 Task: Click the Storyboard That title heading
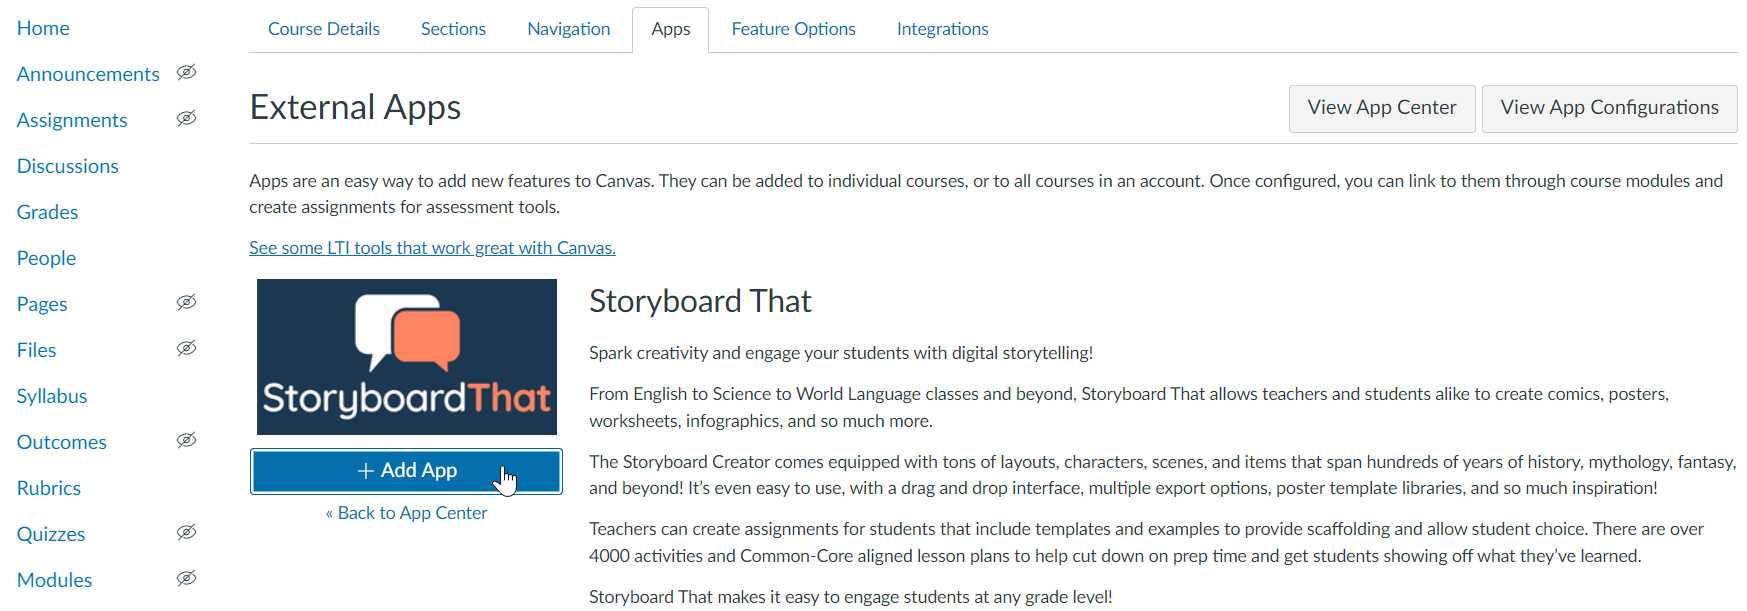coord(700,301)
